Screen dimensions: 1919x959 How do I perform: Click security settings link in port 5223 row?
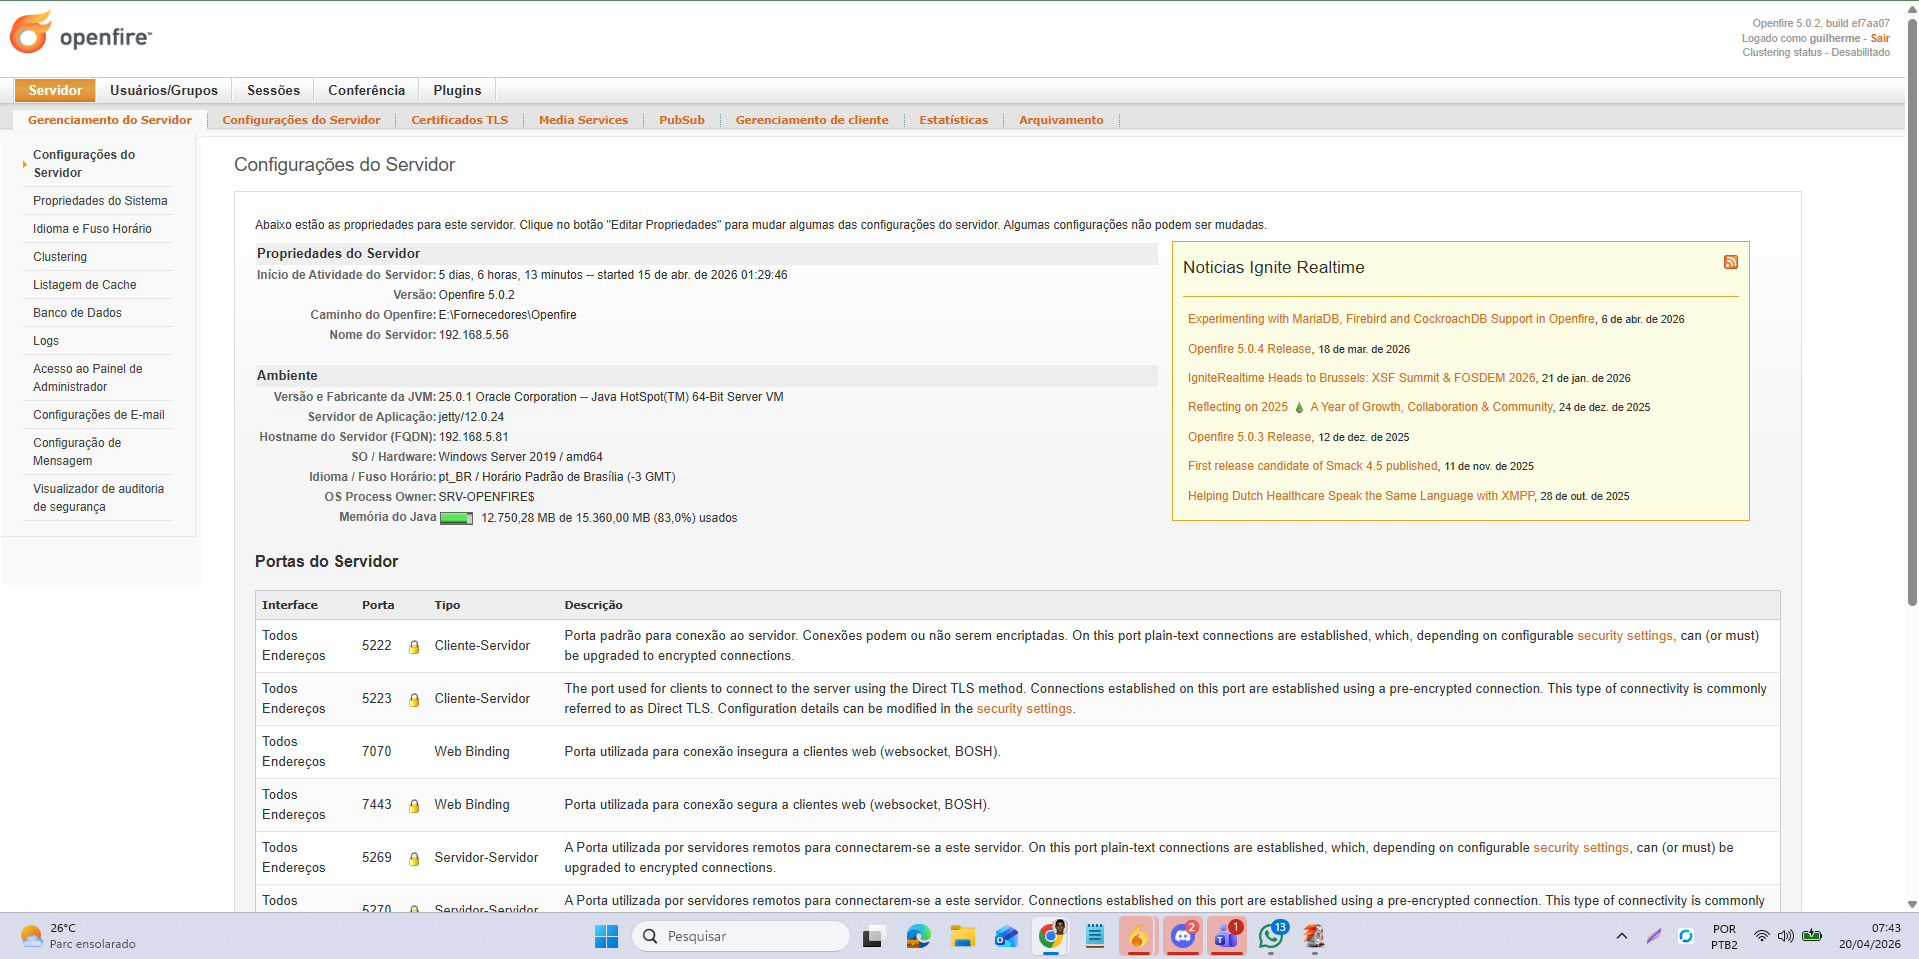tap(1024, 709)
